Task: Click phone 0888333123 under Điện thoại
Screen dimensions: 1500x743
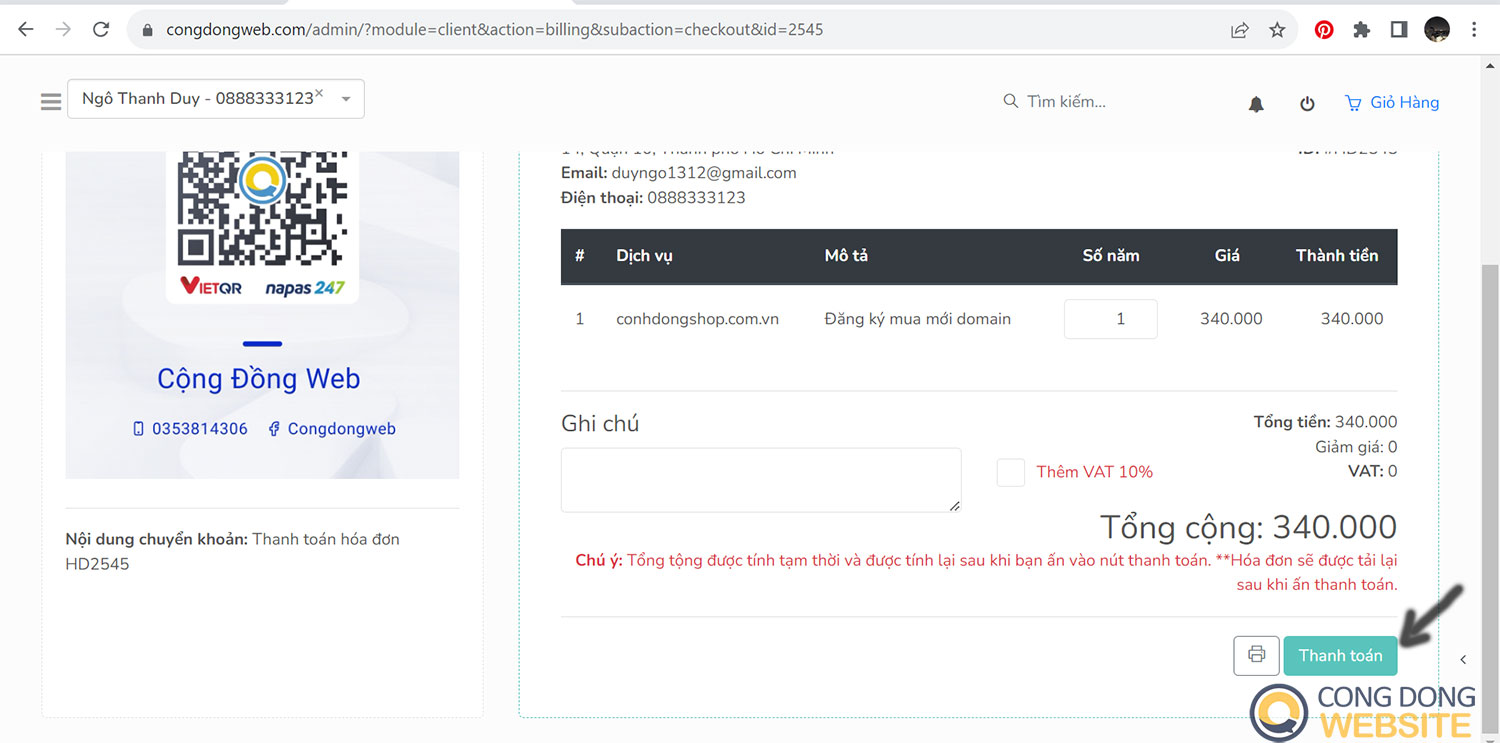Action: click(x=696, y=198)
